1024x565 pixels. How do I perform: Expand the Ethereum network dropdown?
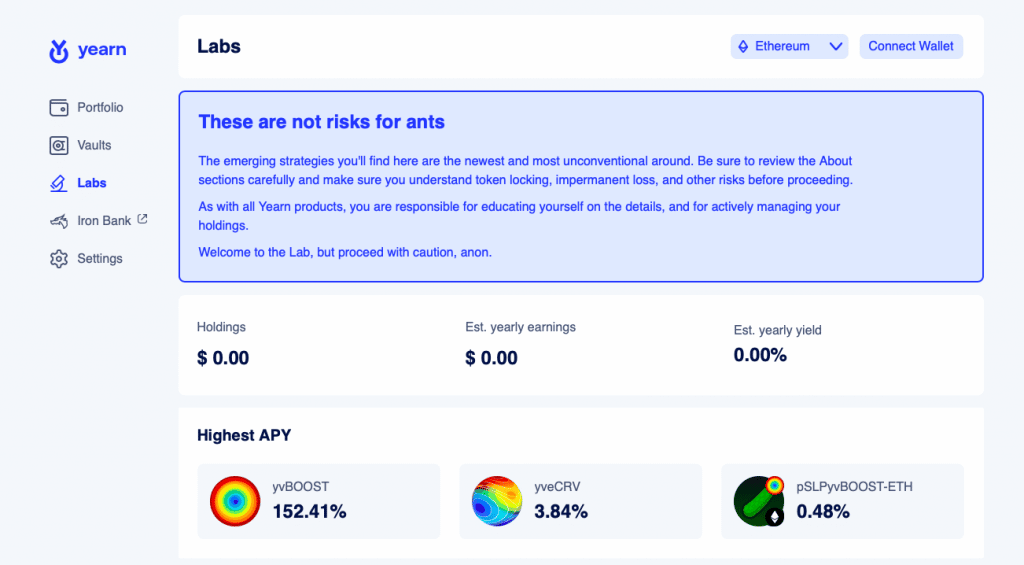[x=789, y=46]
